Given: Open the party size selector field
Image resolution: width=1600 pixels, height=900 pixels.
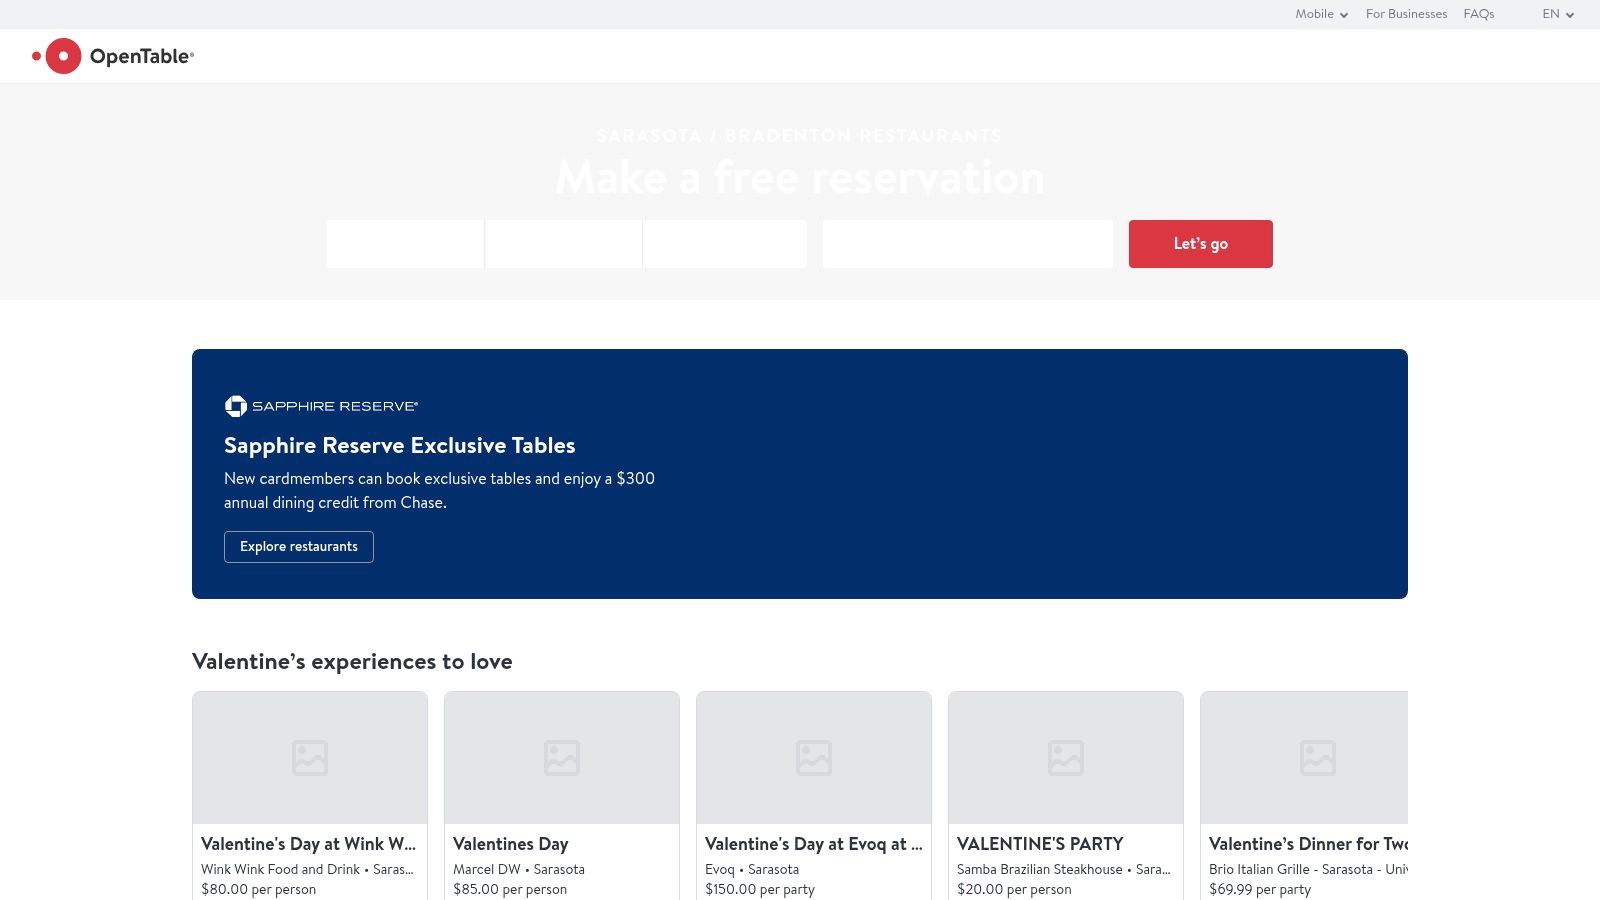Looking at the screenshot, I should point(724,244).
